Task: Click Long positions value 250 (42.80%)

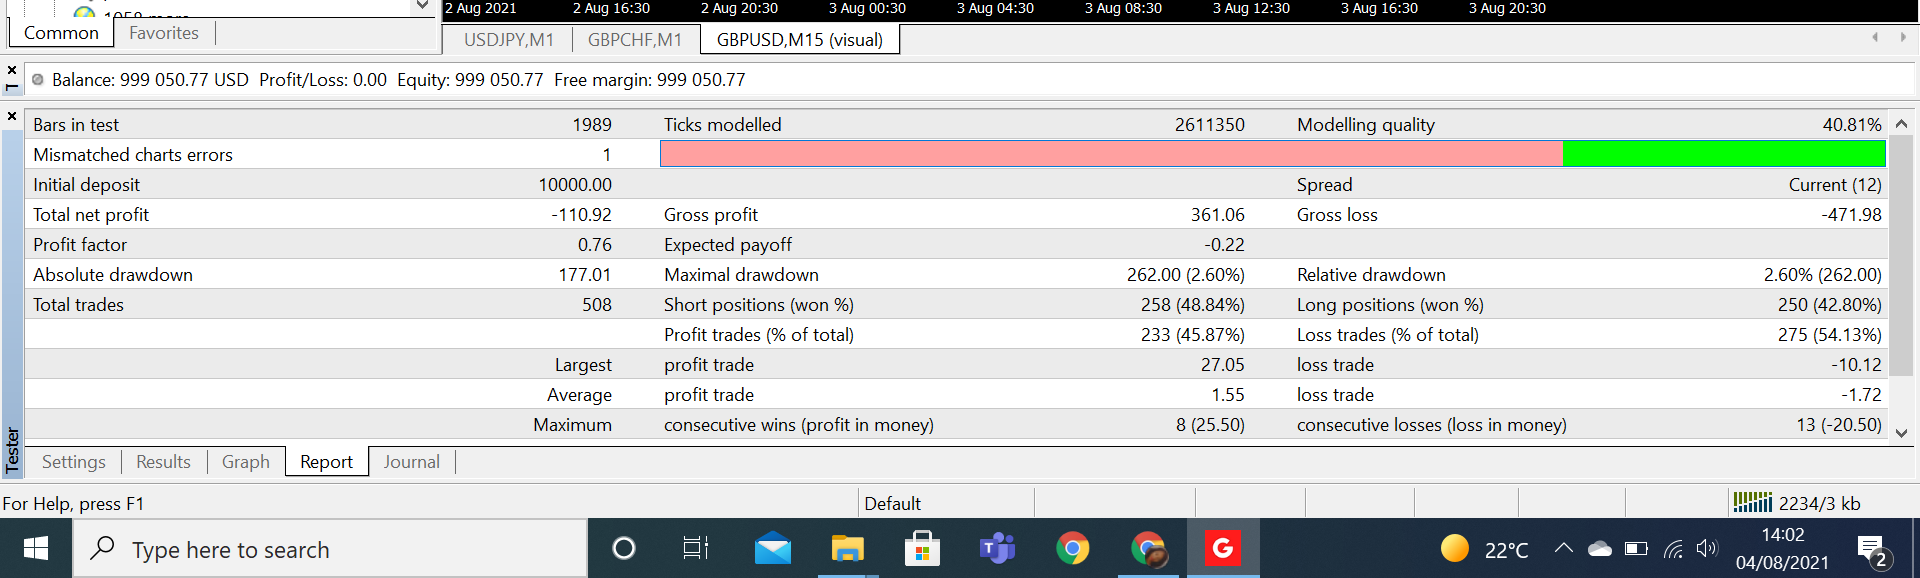Action: coord(1829,305)
